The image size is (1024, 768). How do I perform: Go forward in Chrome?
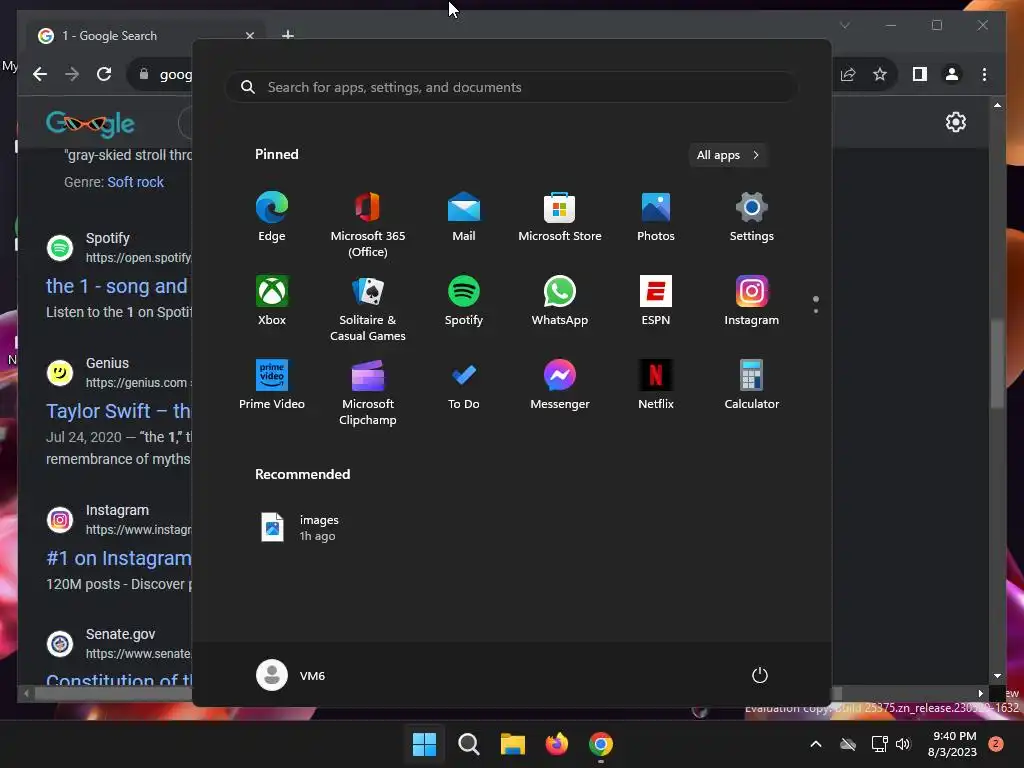[x=72, y=74]
